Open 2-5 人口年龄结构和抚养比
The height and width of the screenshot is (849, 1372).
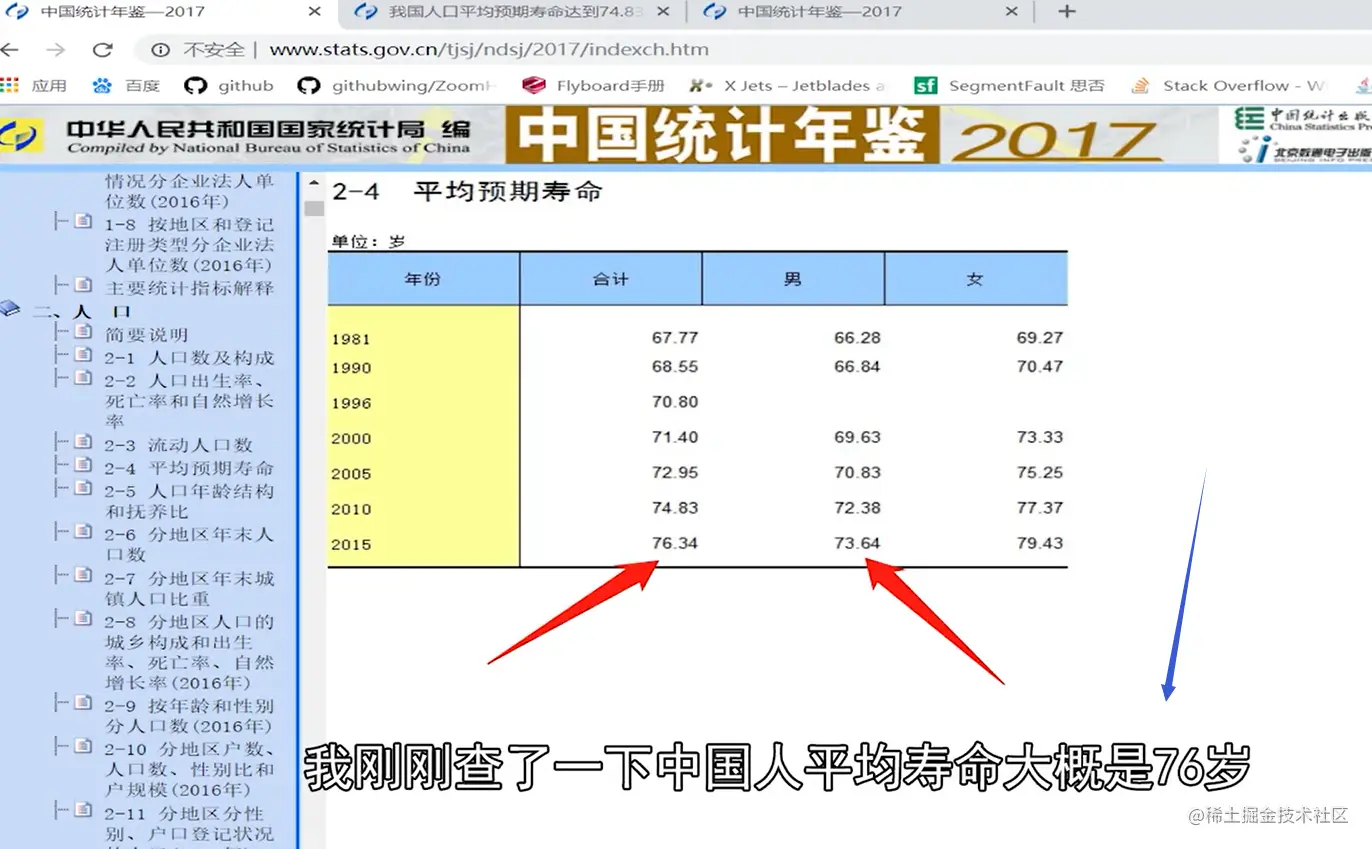coord(189,501)
